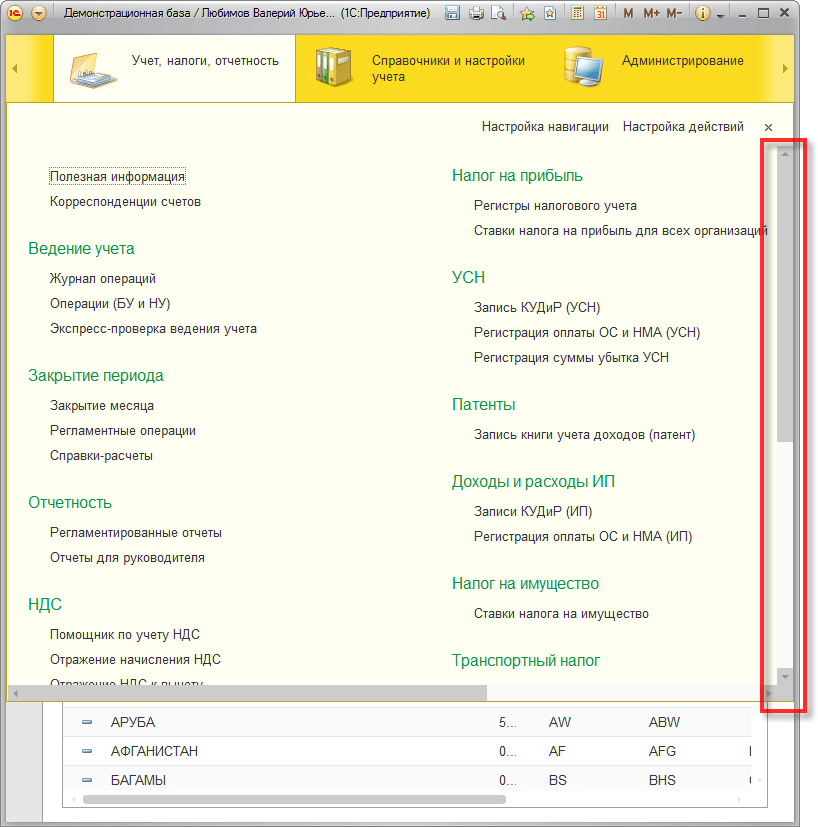Click the M memory button
The width and height of the screenshot is (818, 827).
point(628,13)
